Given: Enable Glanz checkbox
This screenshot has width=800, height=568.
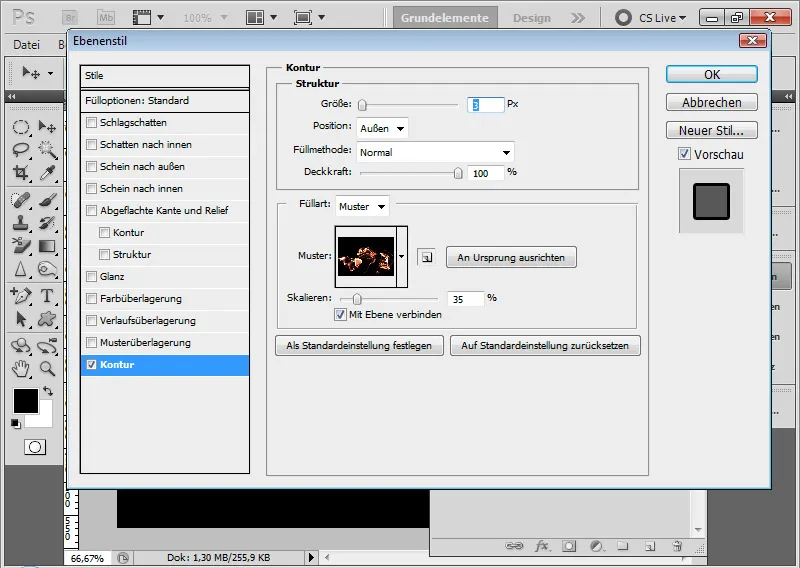Looking at the screenshot, I should tap(91, 276).
